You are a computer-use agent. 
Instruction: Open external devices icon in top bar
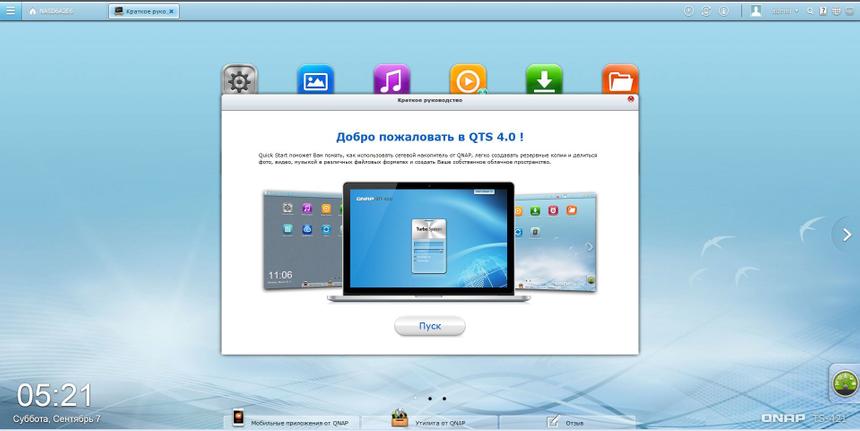pos(706,11)
